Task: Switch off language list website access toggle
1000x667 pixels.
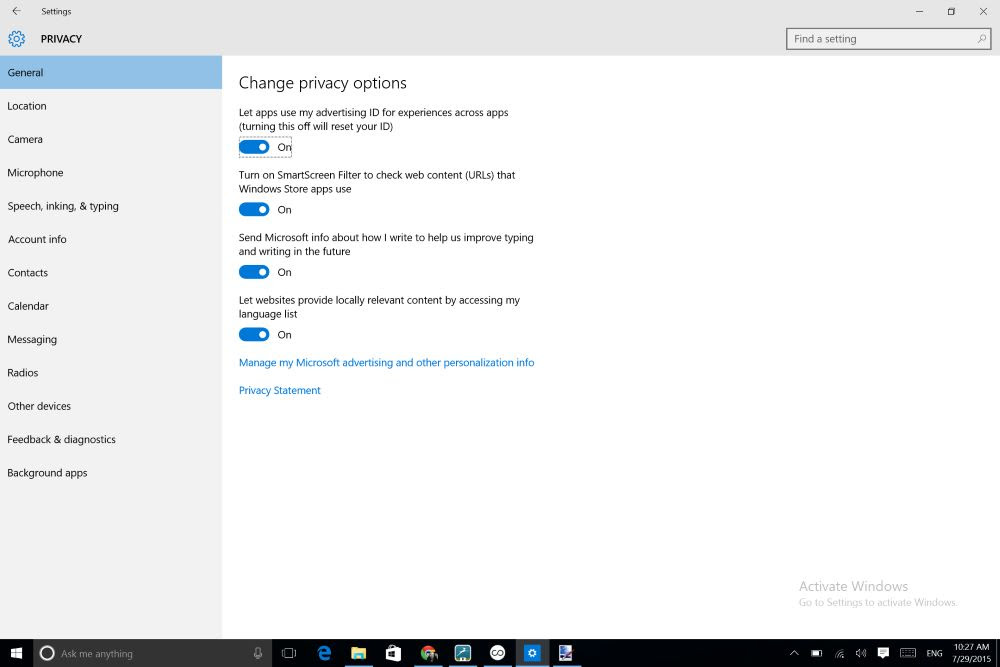Action: (254, 335)
